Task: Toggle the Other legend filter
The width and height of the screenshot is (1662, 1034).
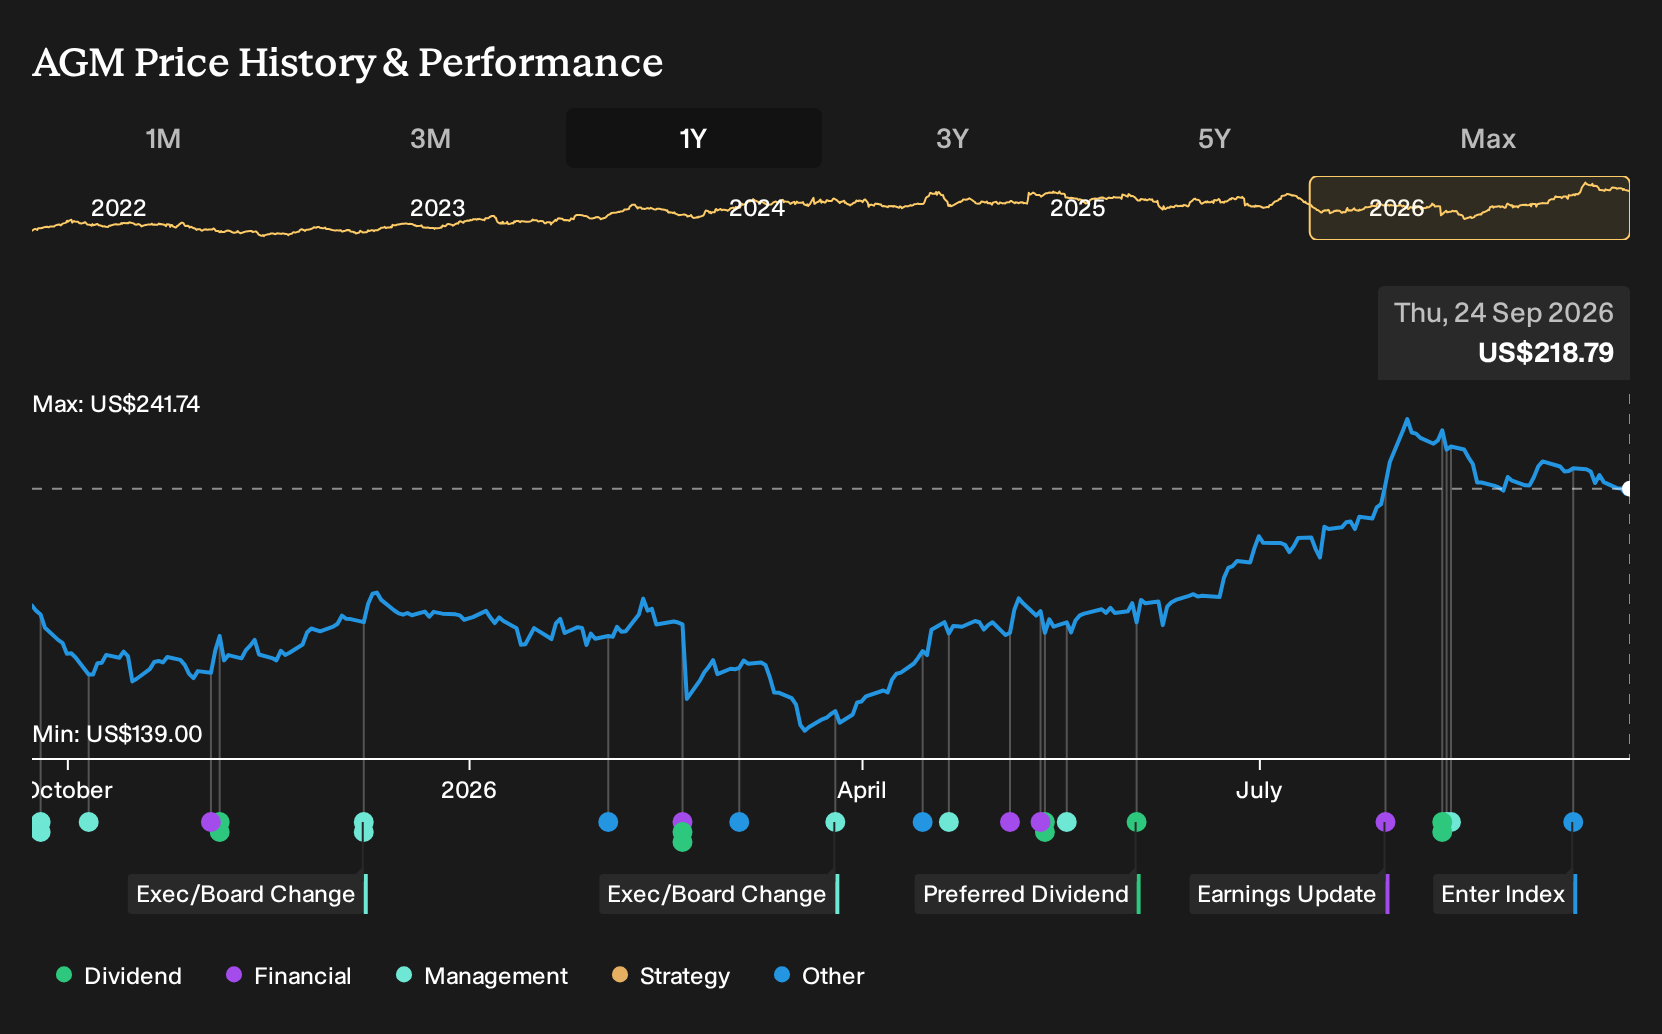Action: pos(819,976)
